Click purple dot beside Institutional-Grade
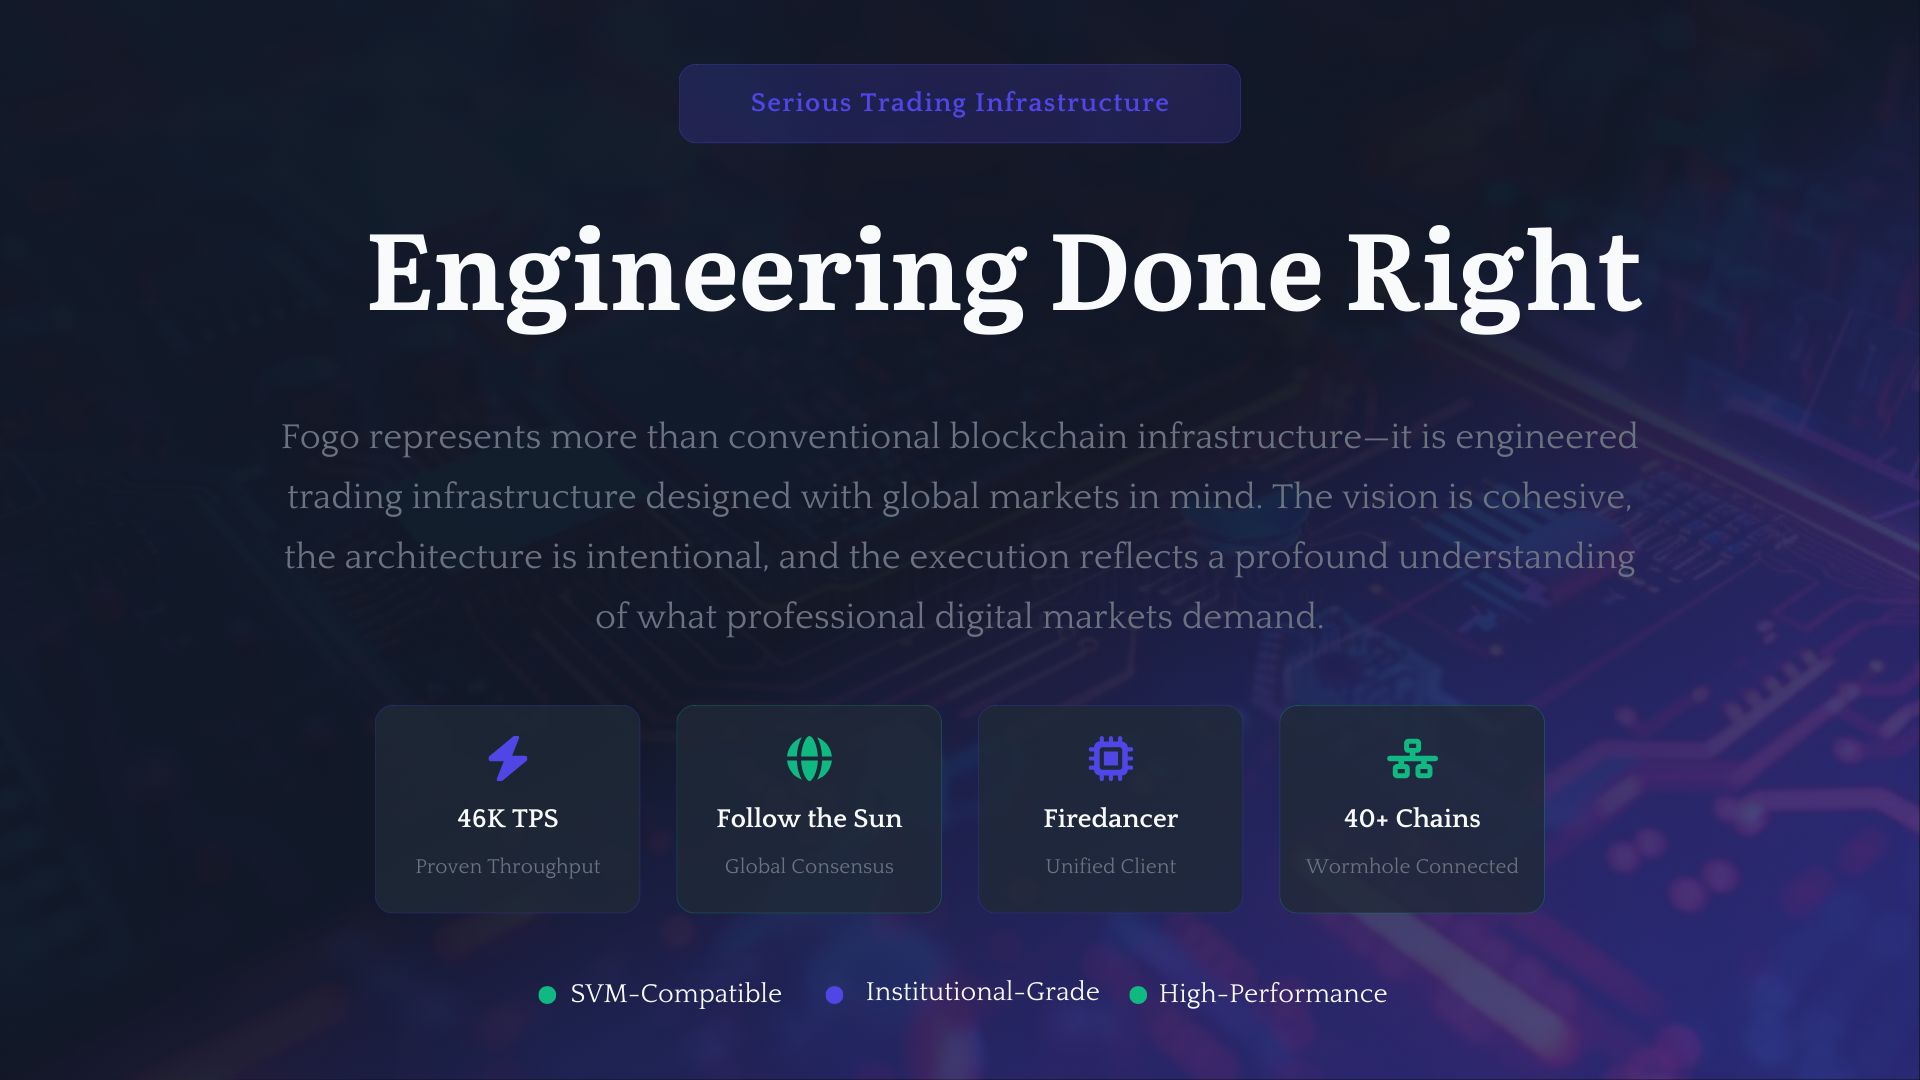This screenshot has height=1080, width=1920. pos(834,995)
